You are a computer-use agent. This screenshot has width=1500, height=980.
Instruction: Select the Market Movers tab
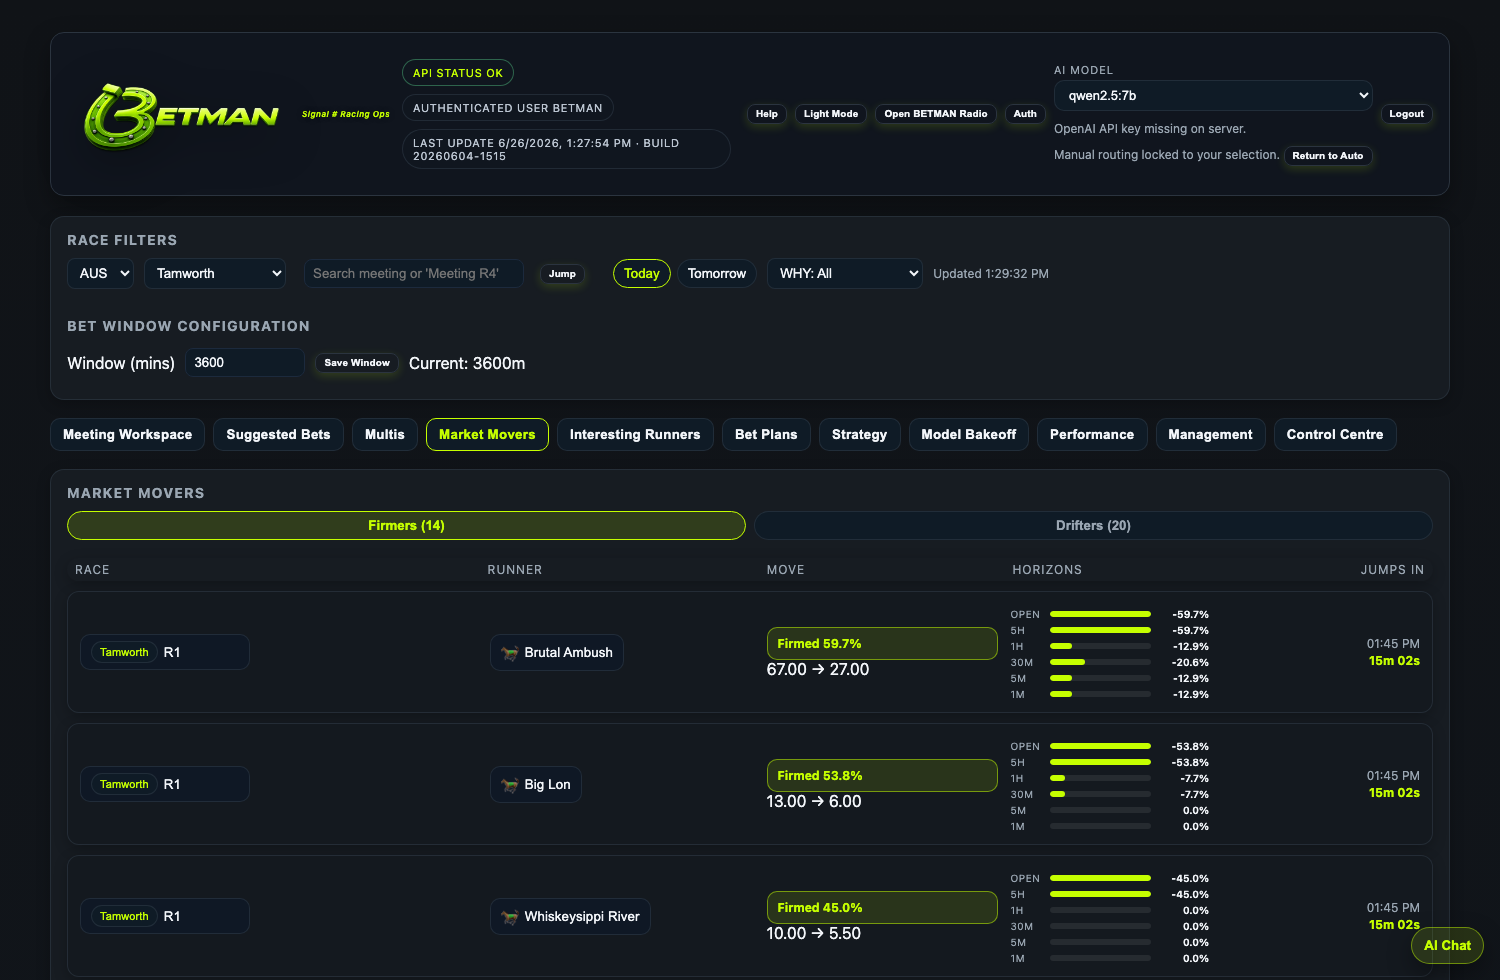click(487, 434)
